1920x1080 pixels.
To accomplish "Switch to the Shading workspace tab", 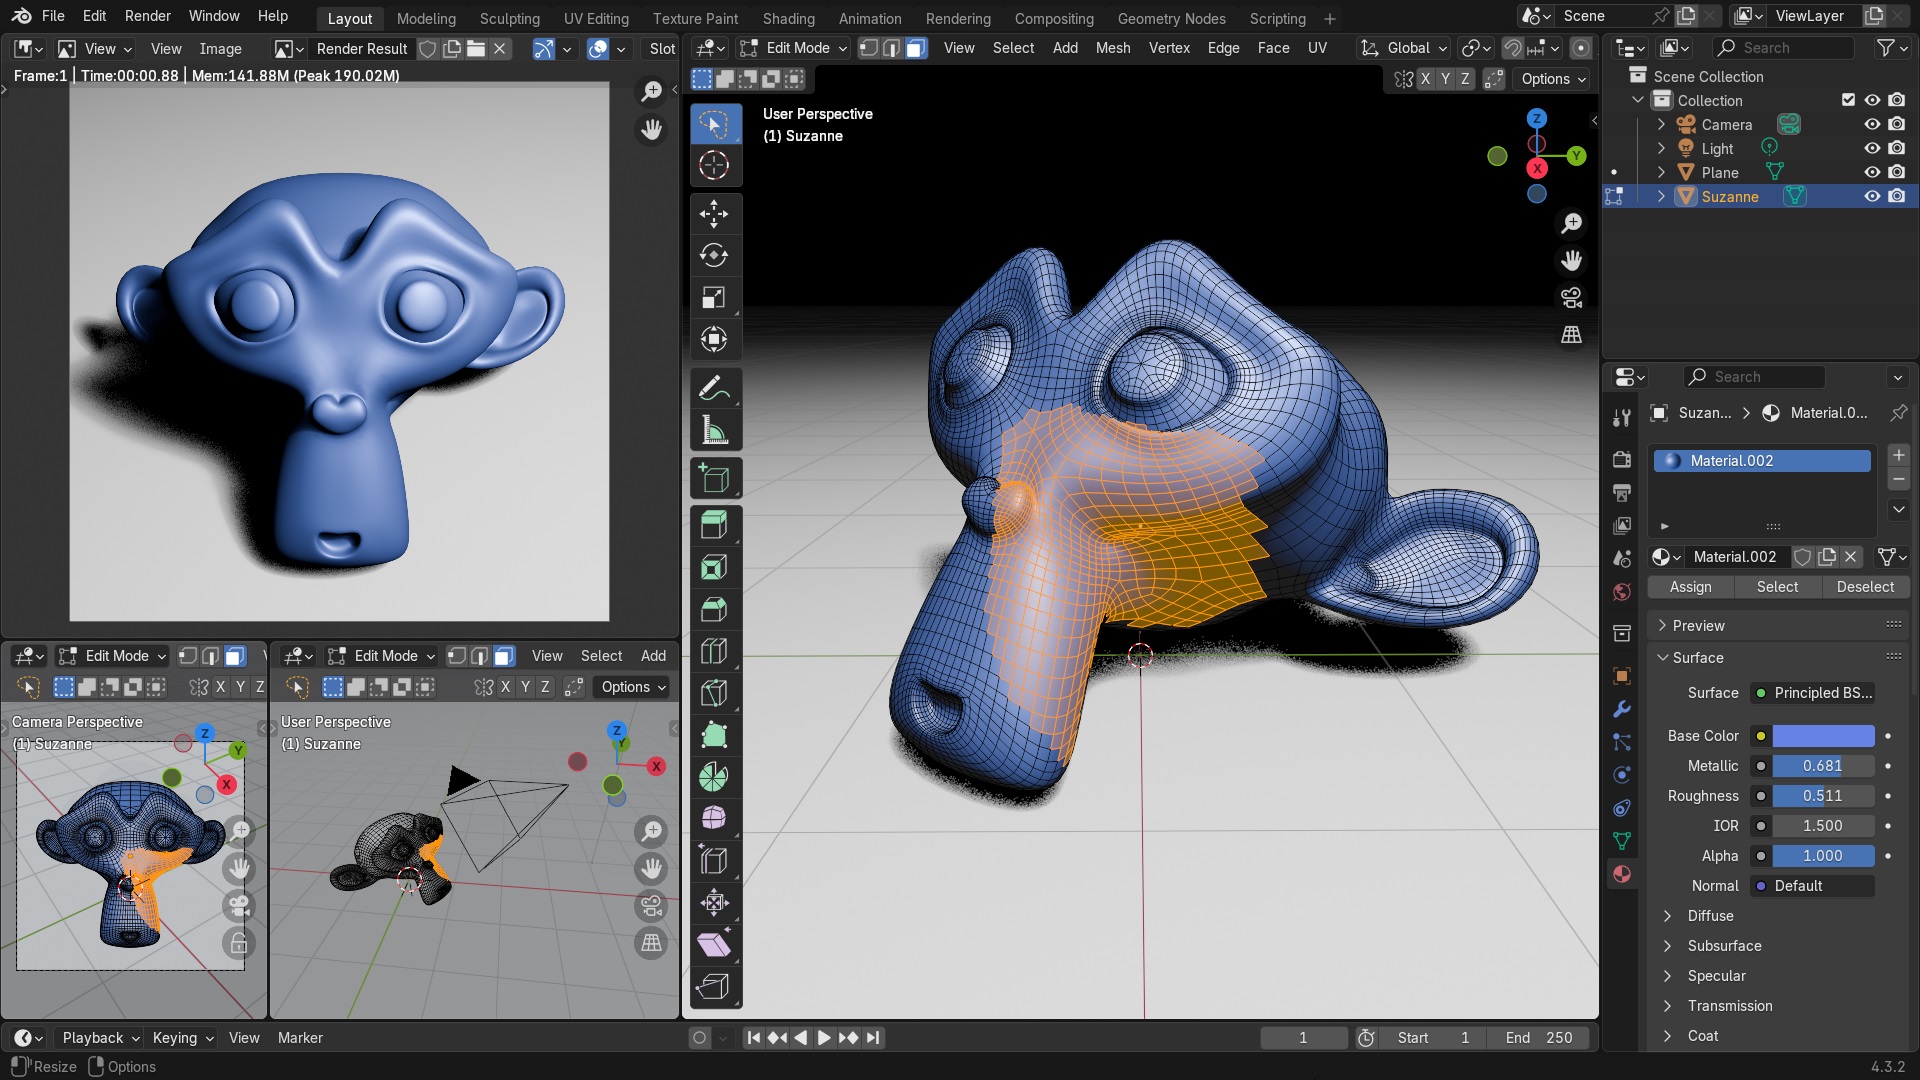I will click(x=788, y=18).
